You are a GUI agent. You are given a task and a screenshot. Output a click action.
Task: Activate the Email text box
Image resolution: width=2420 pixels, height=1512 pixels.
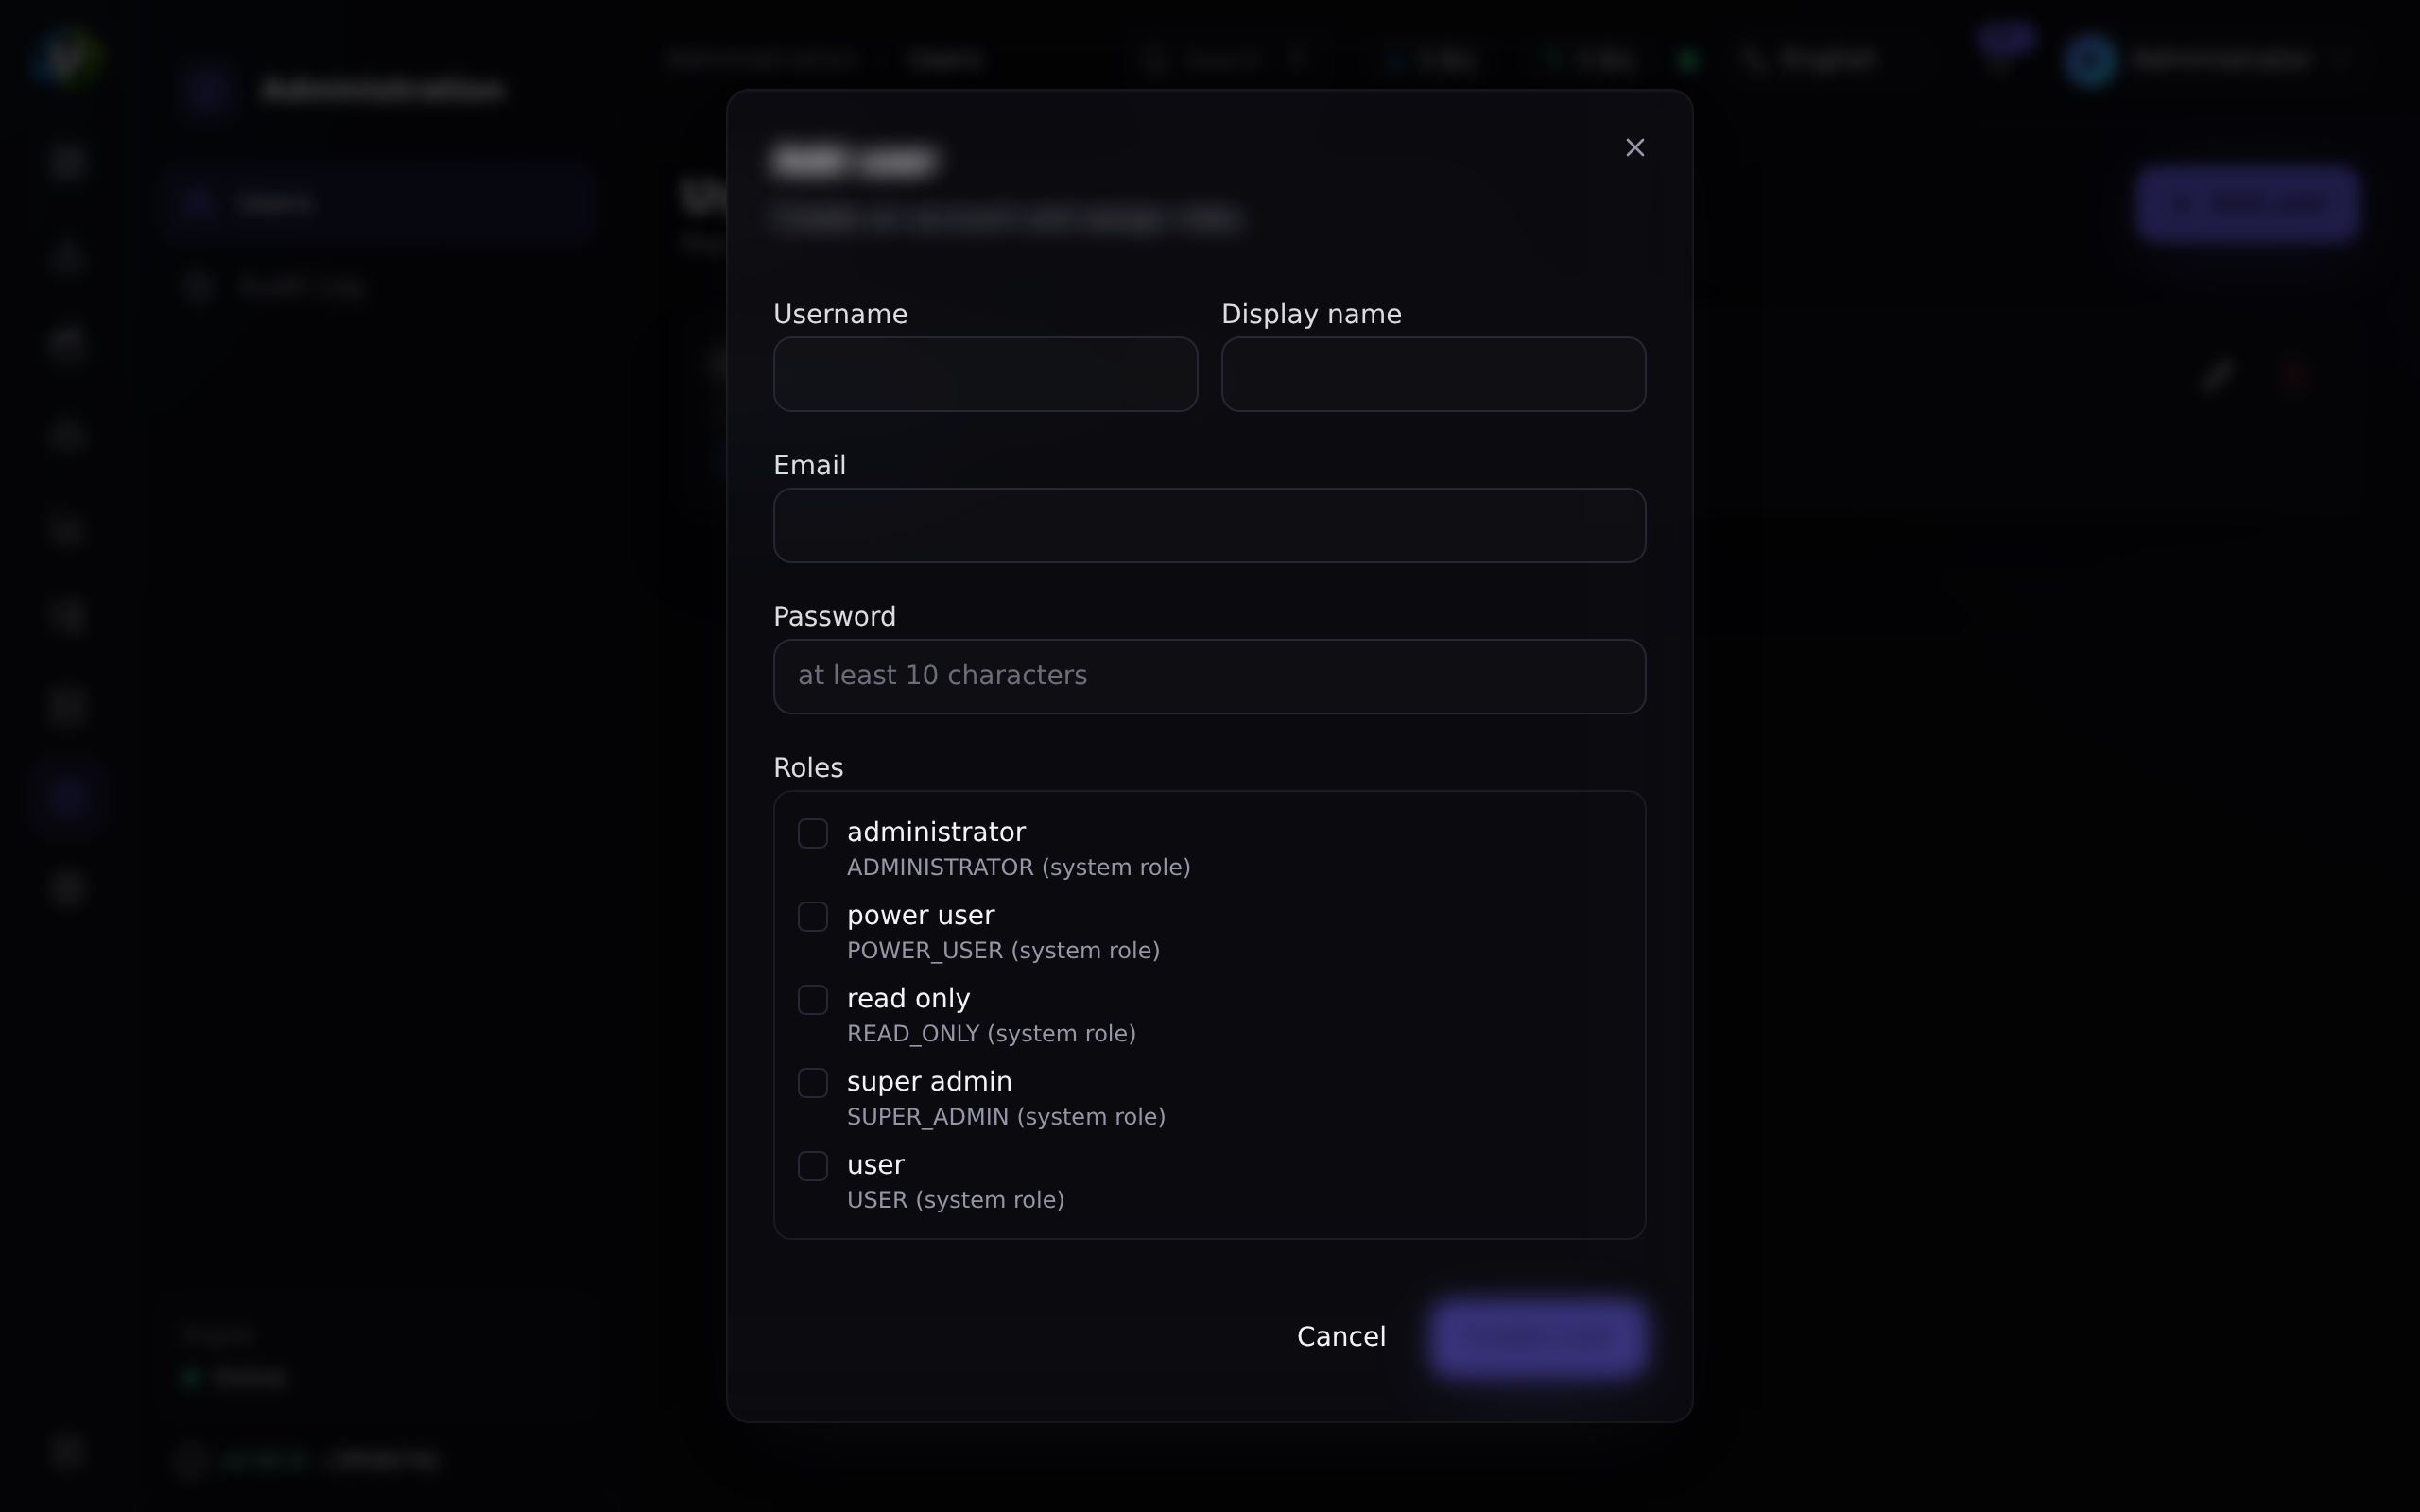(x=1209, y=525)
